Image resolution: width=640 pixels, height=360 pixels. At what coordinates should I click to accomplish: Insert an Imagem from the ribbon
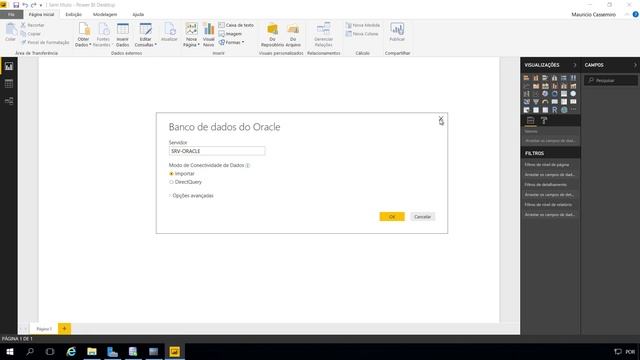230,34
